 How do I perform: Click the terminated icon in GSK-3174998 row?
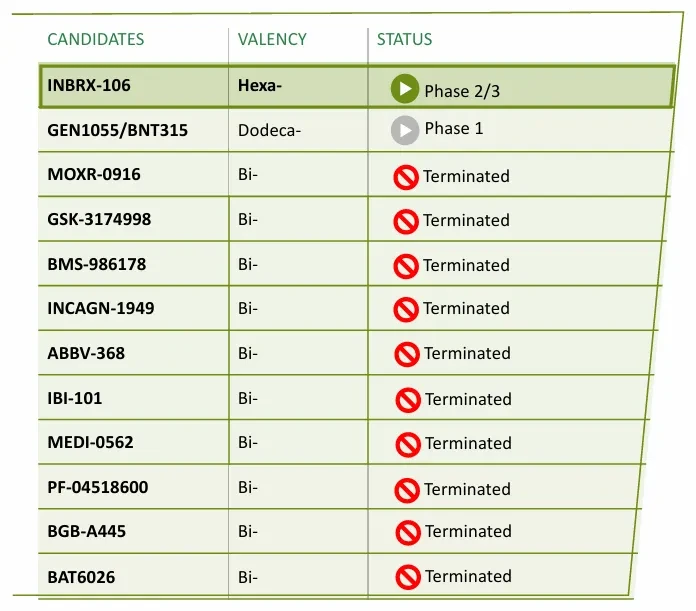[x=406, y=221]
